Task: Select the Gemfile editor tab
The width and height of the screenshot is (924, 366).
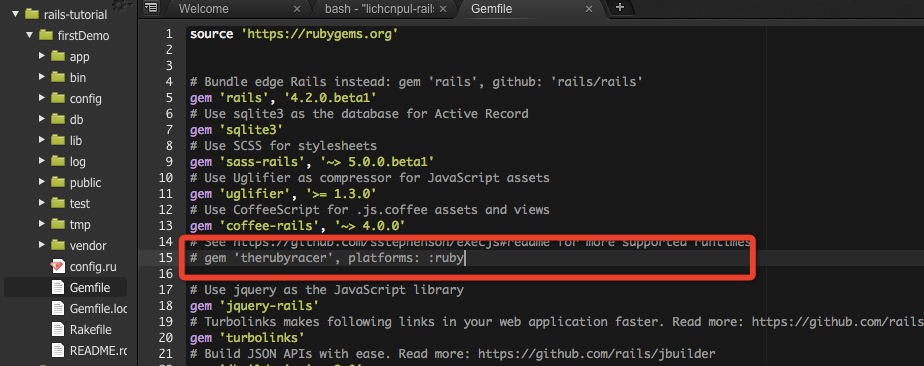Action: (491, 9)
